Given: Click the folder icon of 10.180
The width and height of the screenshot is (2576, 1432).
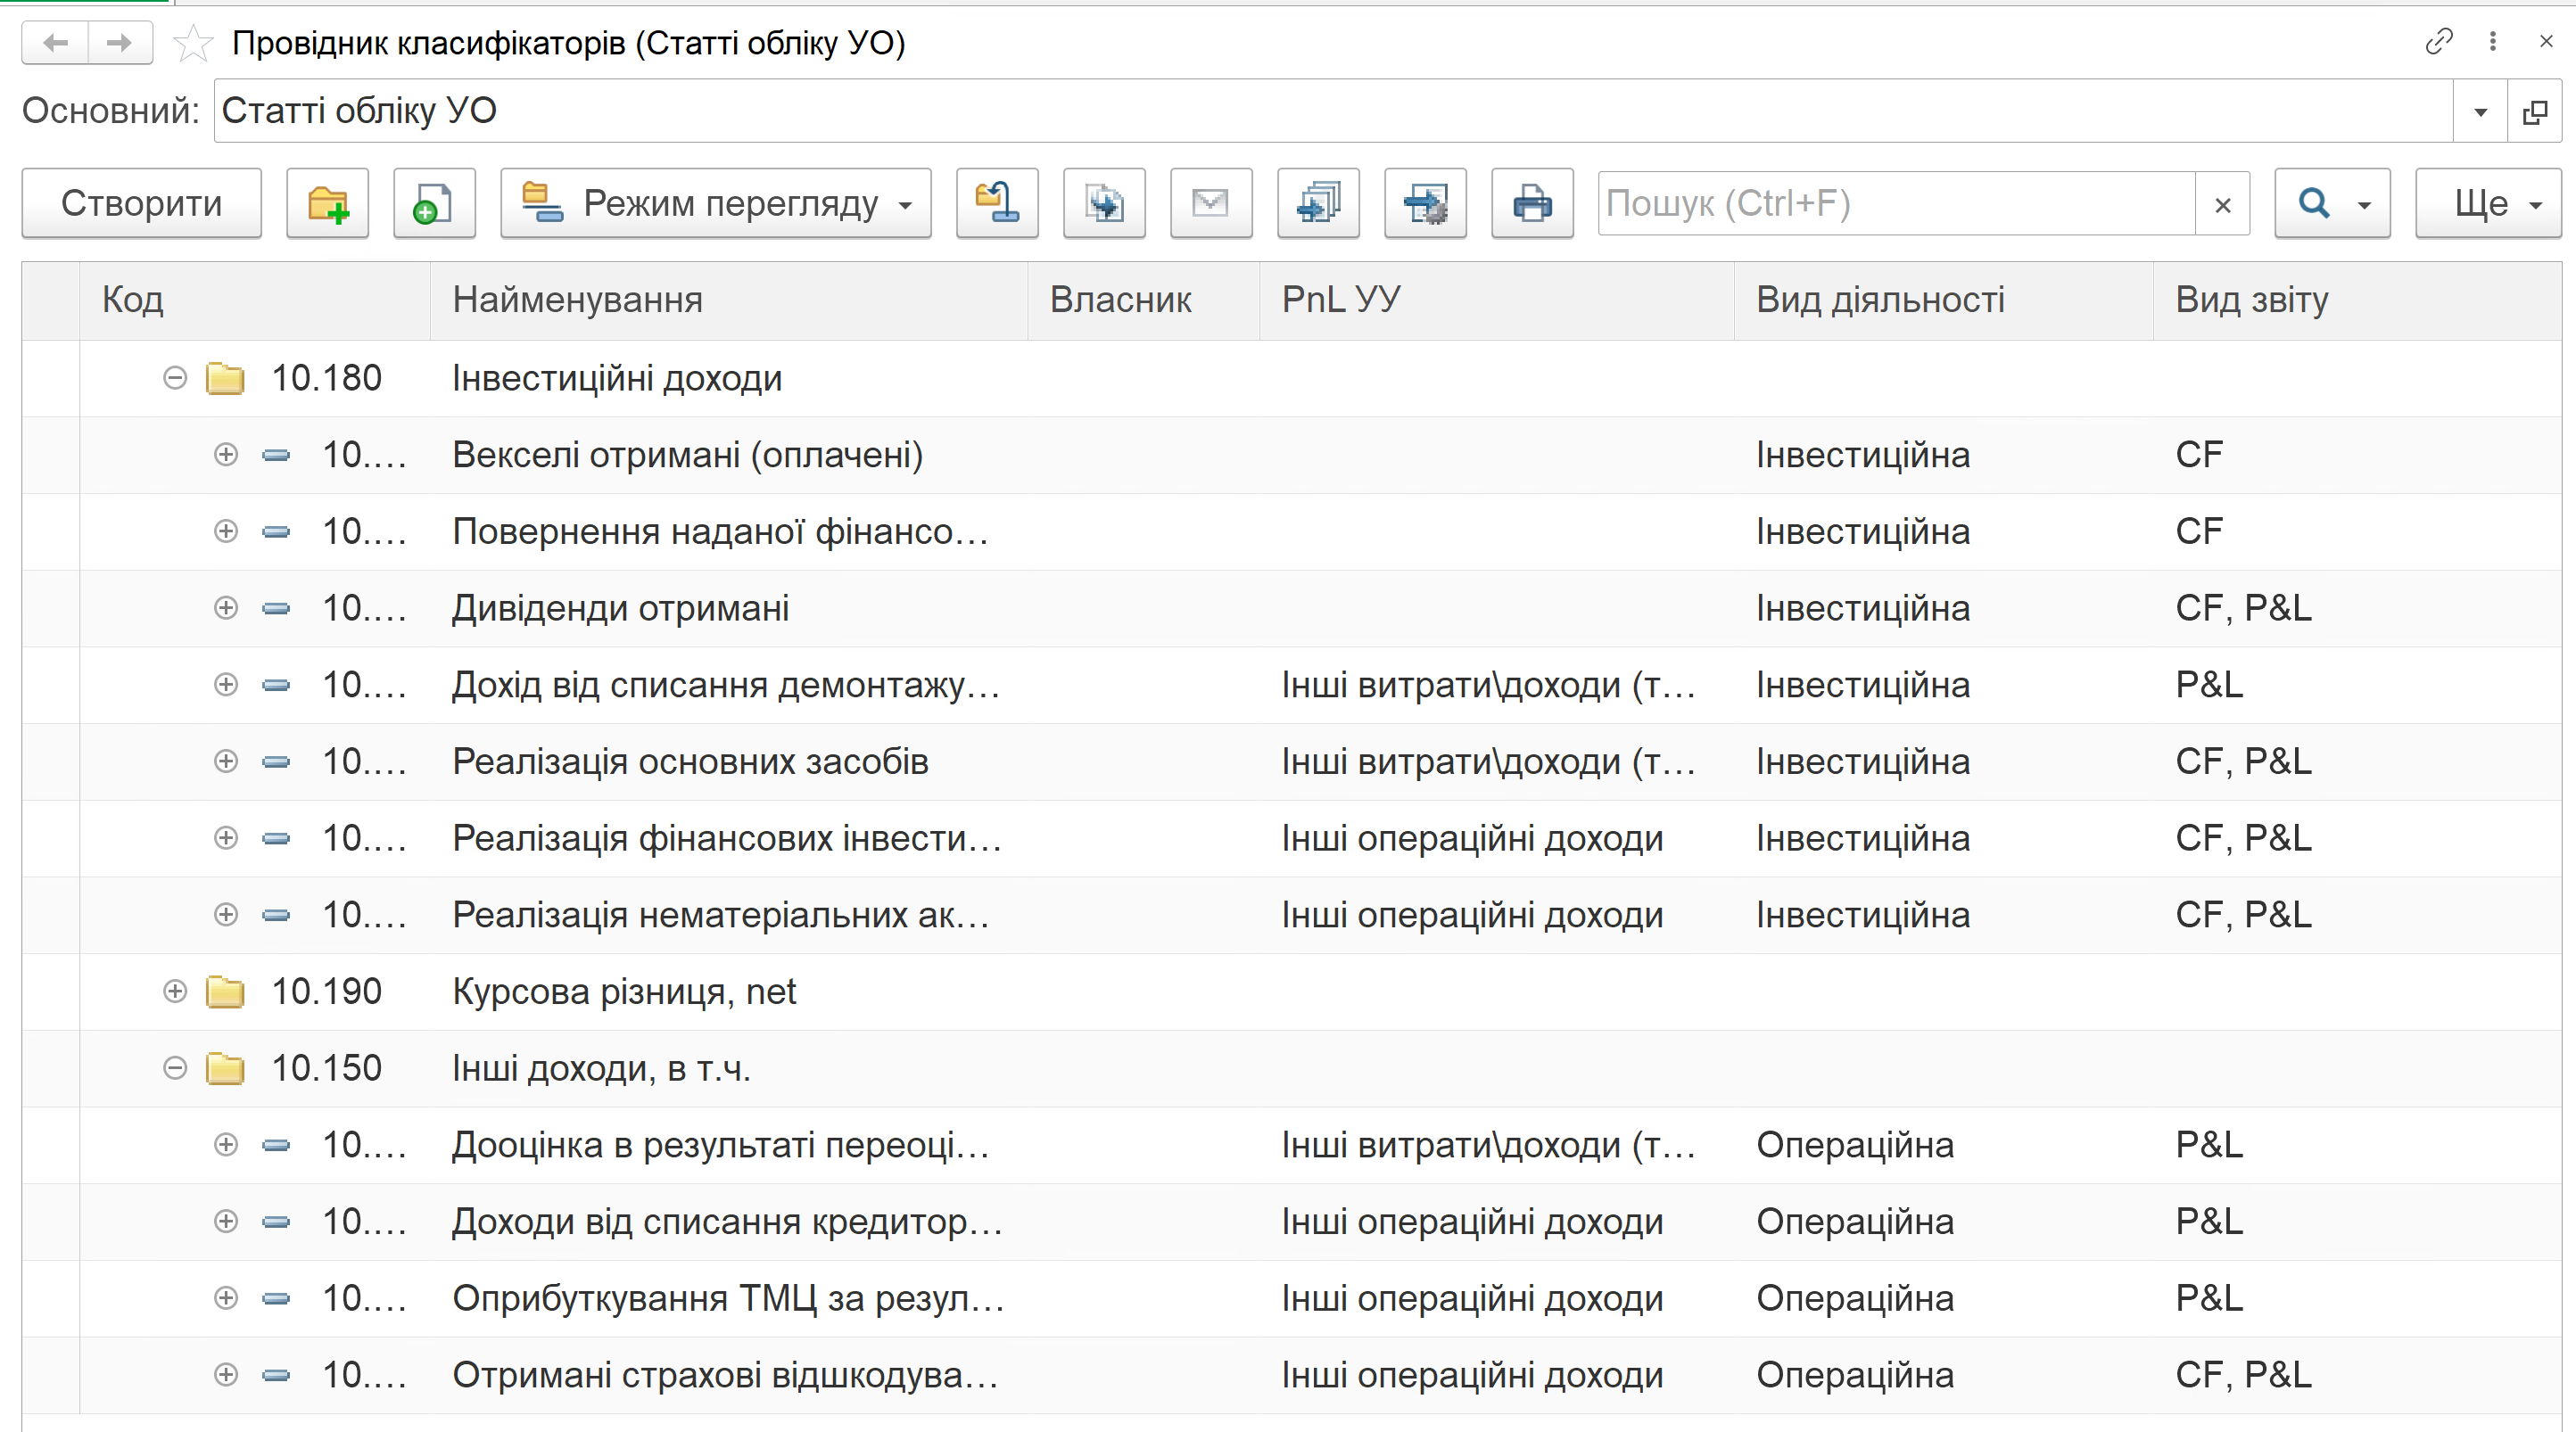Looking at the screenshot, I should 225,379.
